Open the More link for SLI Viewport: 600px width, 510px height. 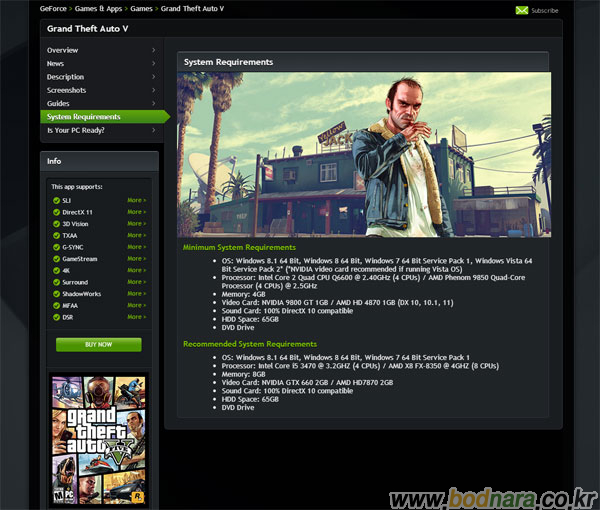tap(137, 200)
